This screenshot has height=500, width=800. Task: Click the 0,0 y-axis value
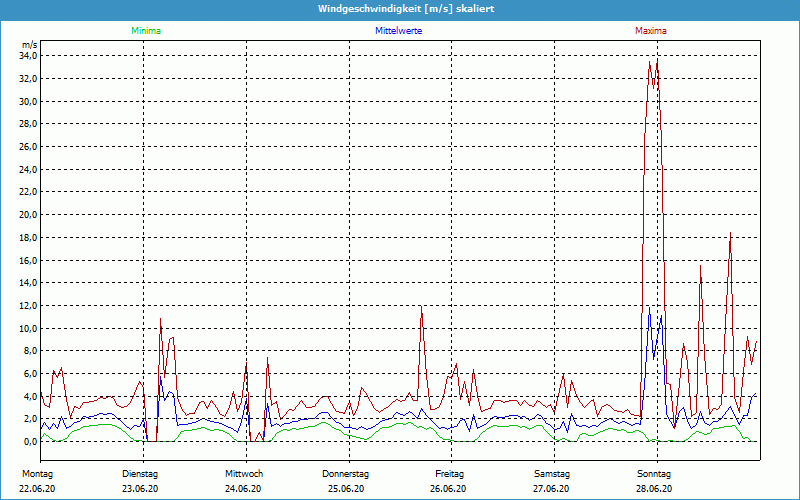(x=31, y=442)
